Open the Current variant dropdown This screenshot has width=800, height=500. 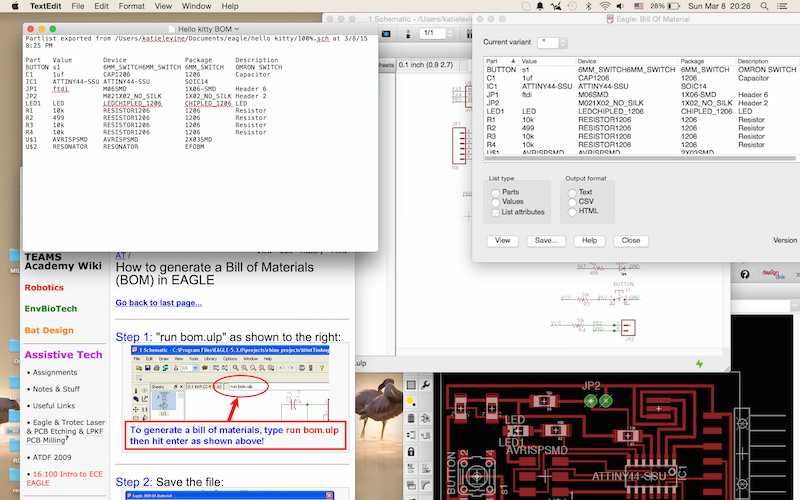pos(552,43)
